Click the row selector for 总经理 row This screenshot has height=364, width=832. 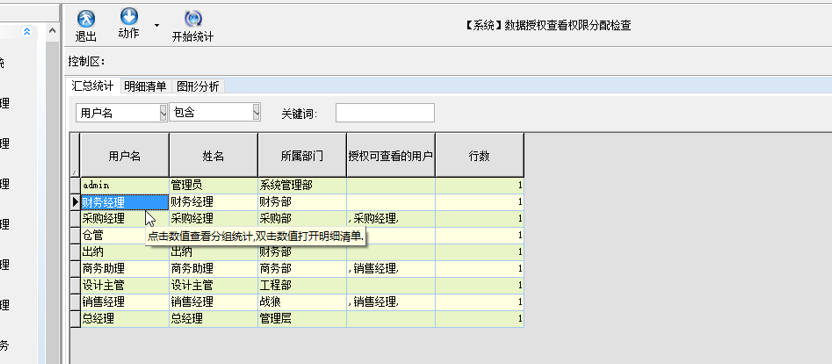[75, 318]
